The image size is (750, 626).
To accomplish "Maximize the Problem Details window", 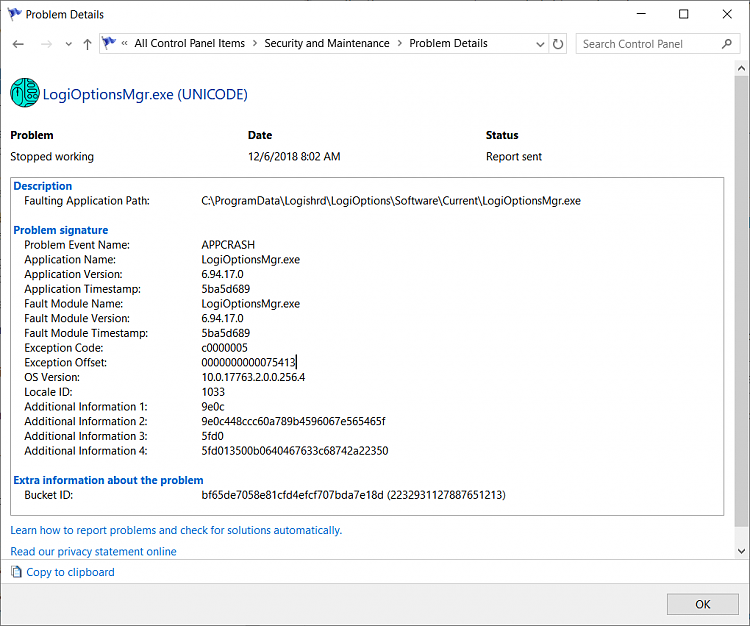I will point(684,14).
